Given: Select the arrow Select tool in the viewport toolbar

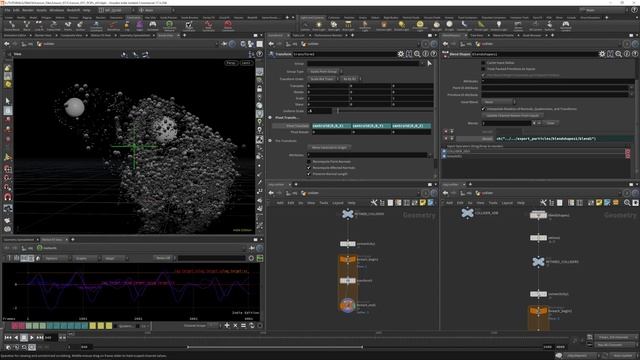Looking at the screenshot, I should point(7,101).
